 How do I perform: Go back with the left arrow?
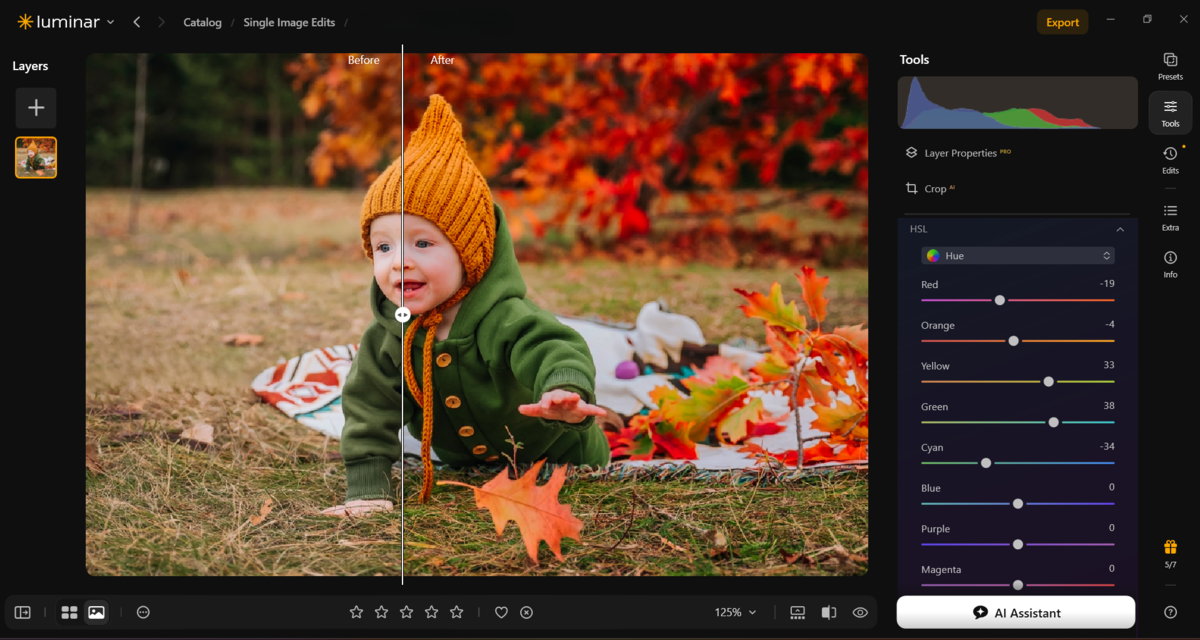click(x=137, y=22)
